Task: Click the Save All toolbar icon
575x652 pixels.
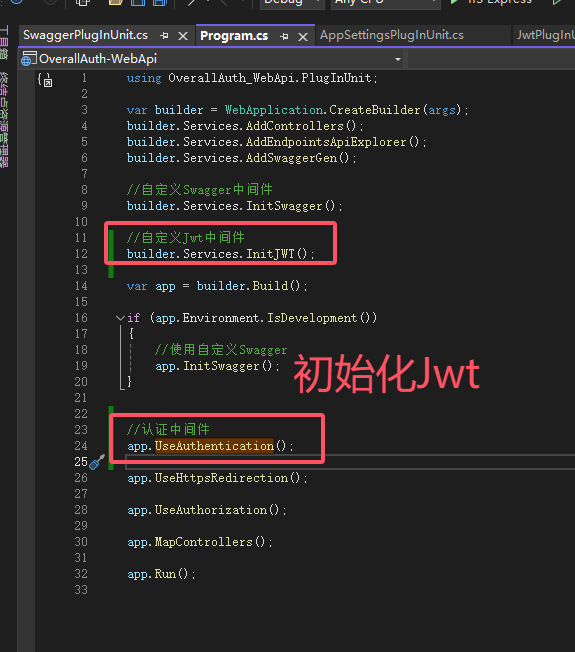Action: [160, 2]
